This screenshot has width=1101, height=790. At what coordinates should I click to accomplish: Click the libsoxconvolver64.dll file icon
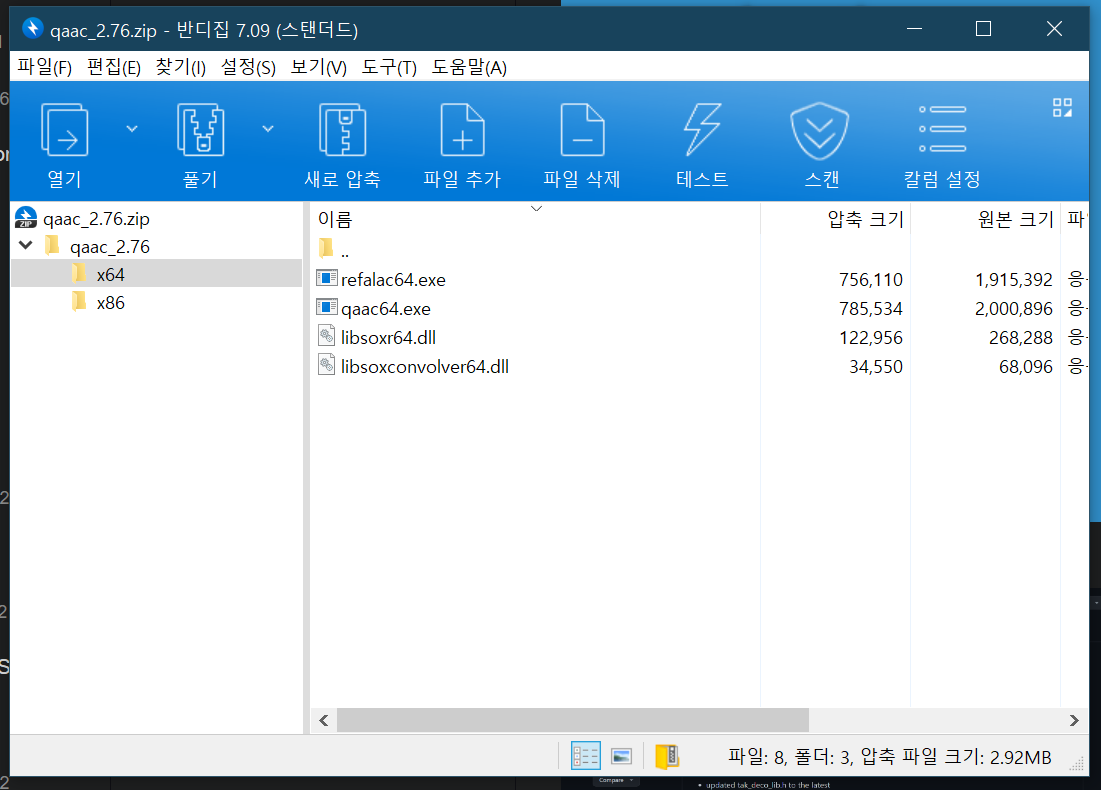pyautogui.click(x=327, y=365)
